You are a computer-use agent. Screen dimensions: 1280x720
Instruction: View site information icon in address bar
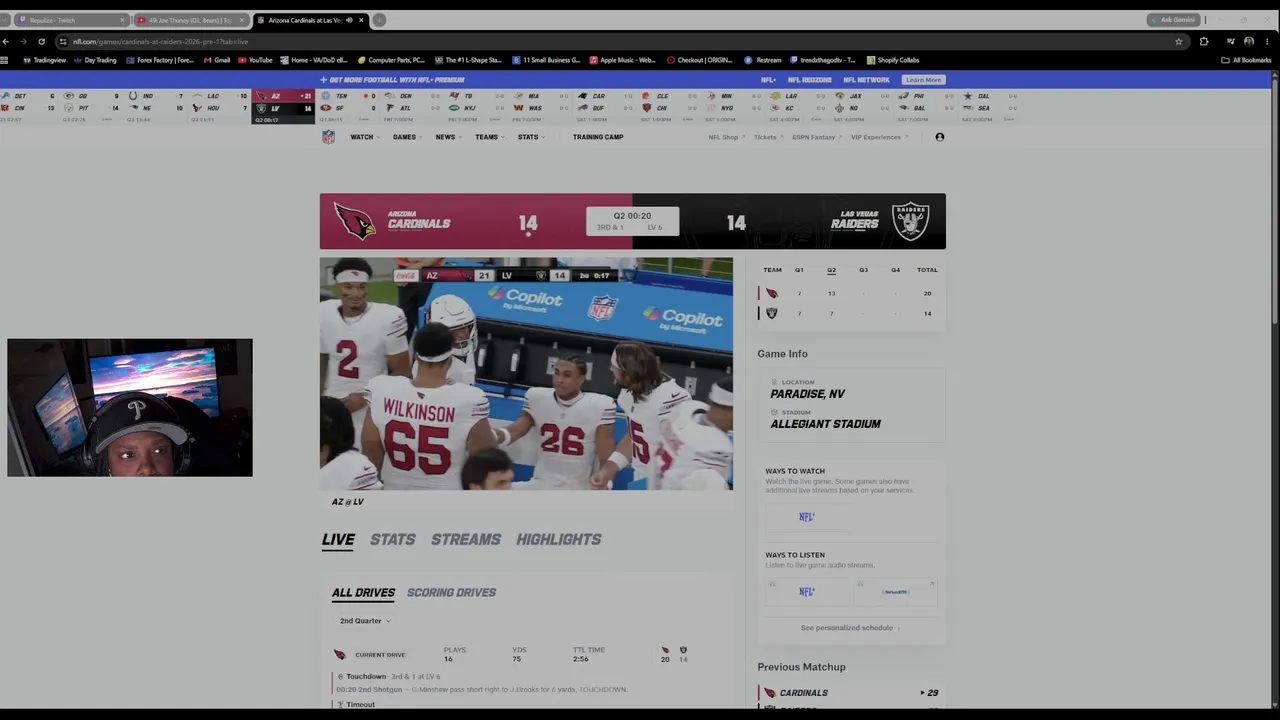coord(63,41)
